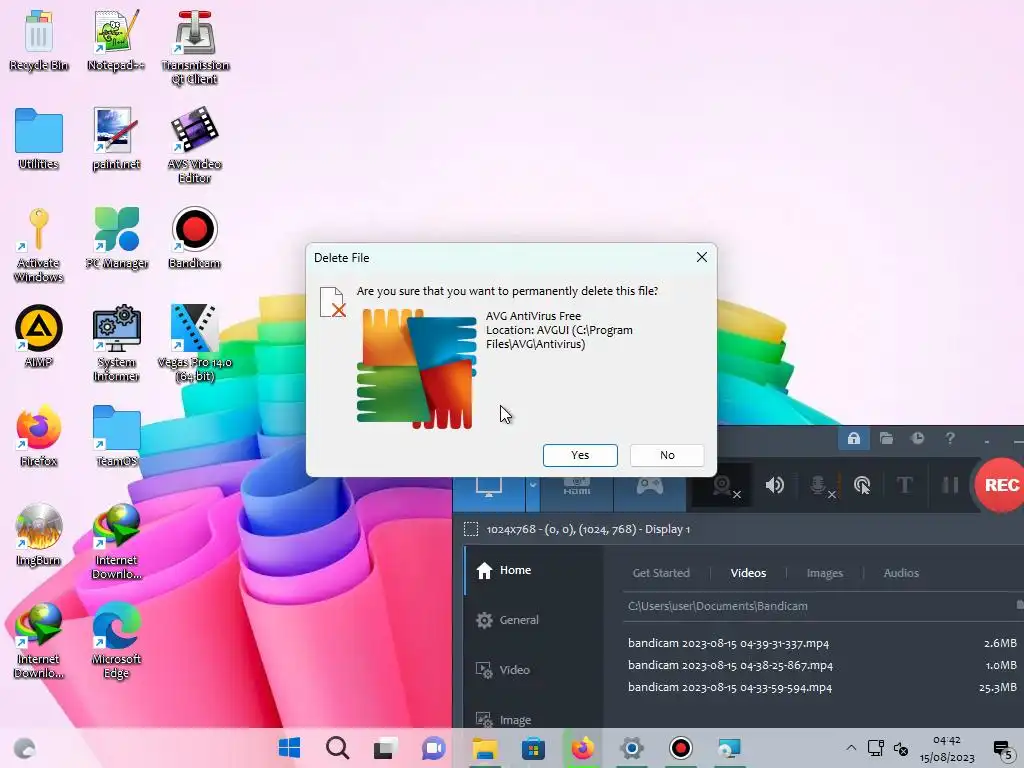Open File Explorer from the taskbar
The height and width of the screenshot is (768, 1024).
coord(485,748)
